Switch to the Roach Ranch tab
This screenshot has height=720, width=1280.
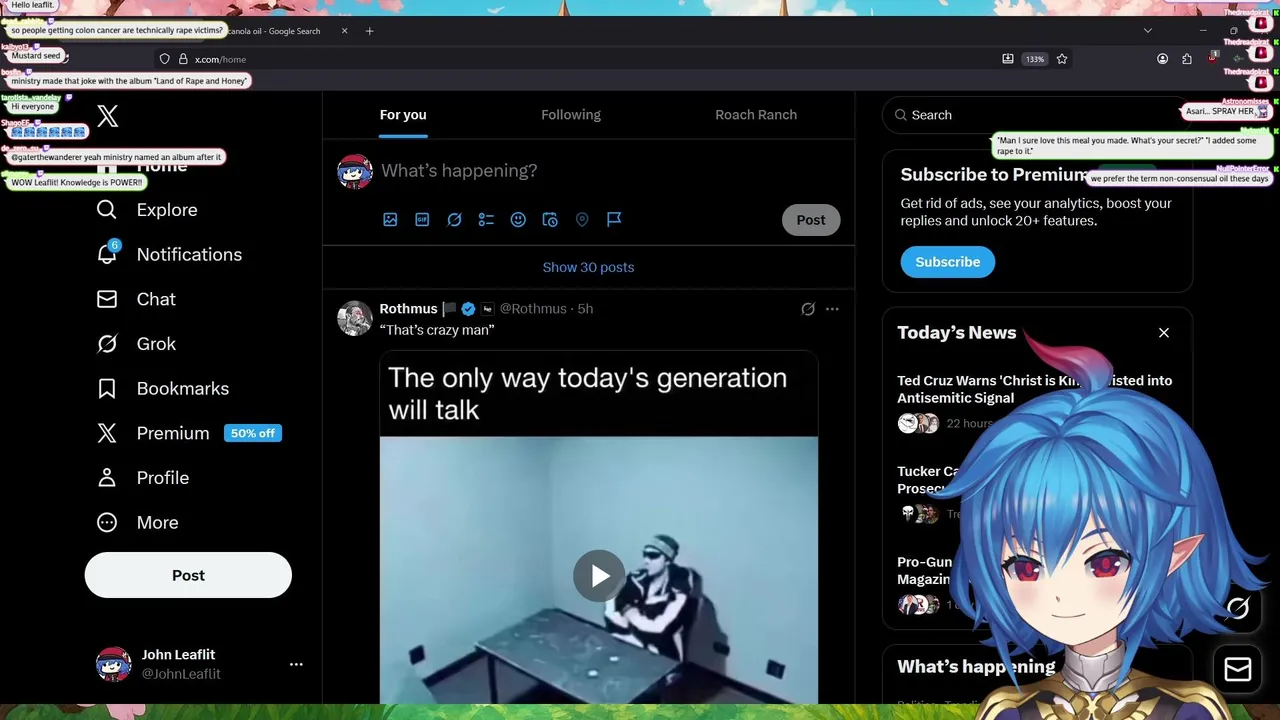[x=756, y=114]
